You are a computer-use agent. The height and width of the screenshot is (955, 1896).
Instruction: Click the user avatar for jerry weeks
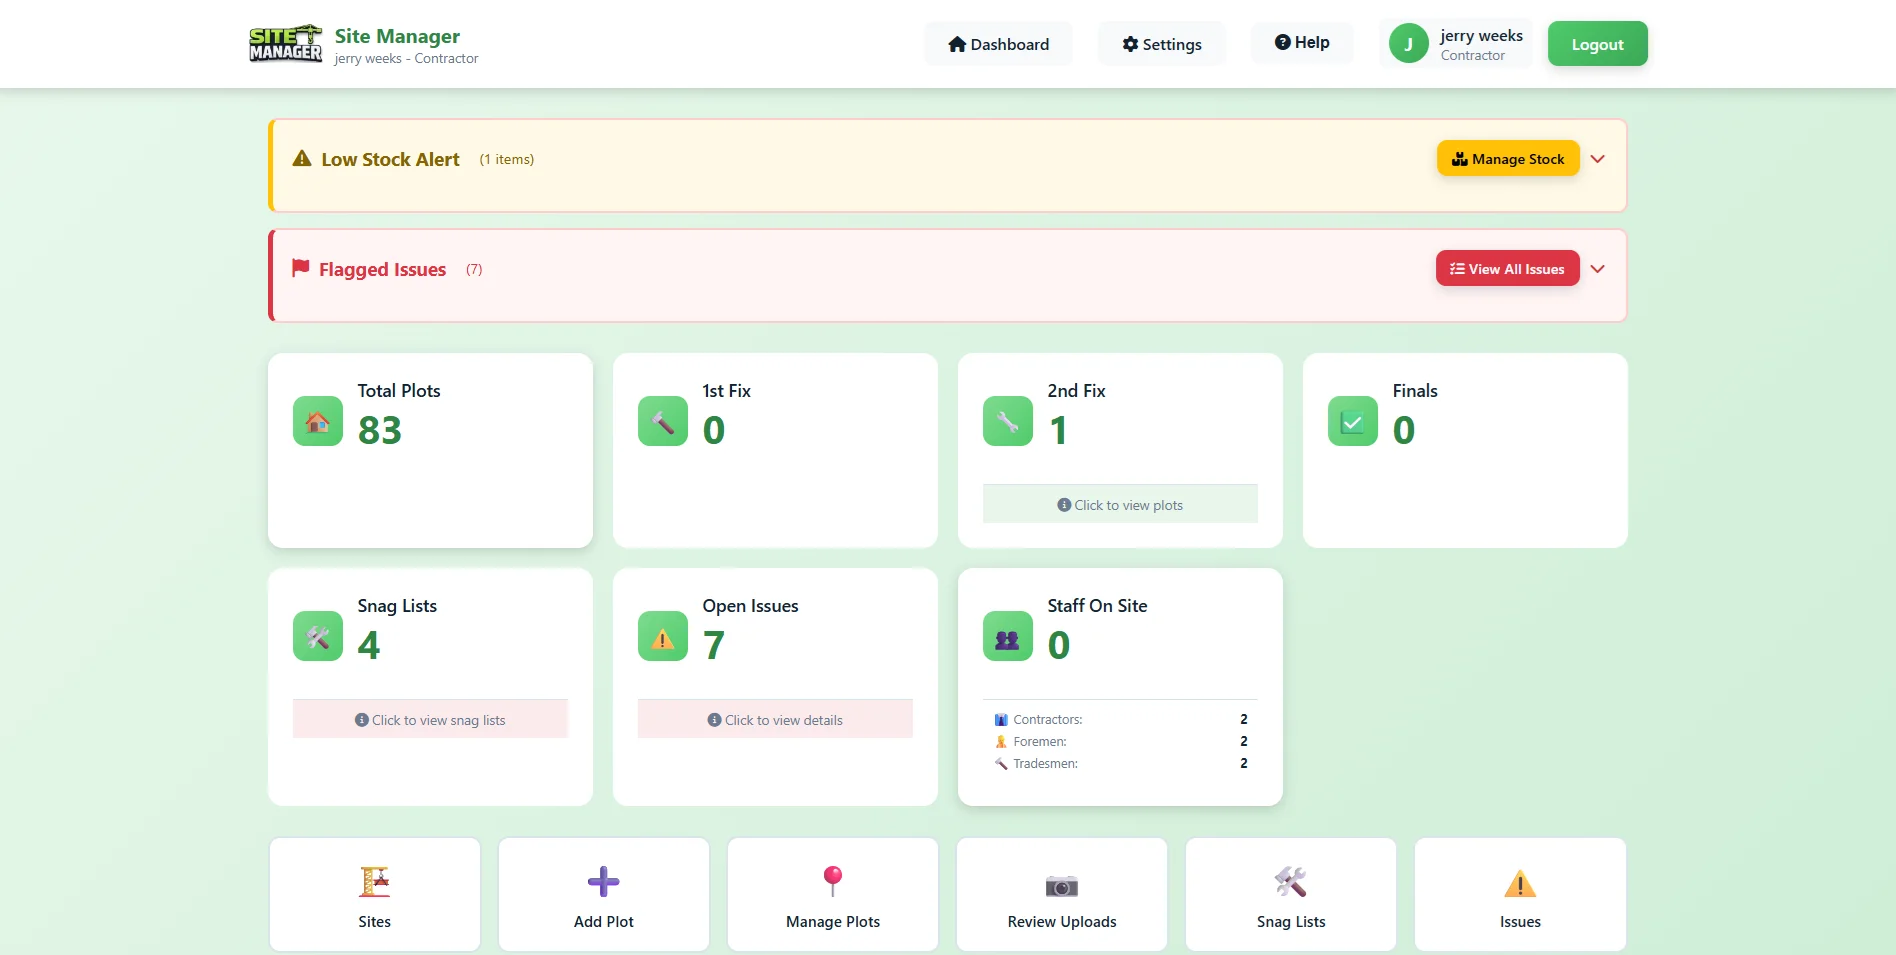click(x=1407, y=43)
